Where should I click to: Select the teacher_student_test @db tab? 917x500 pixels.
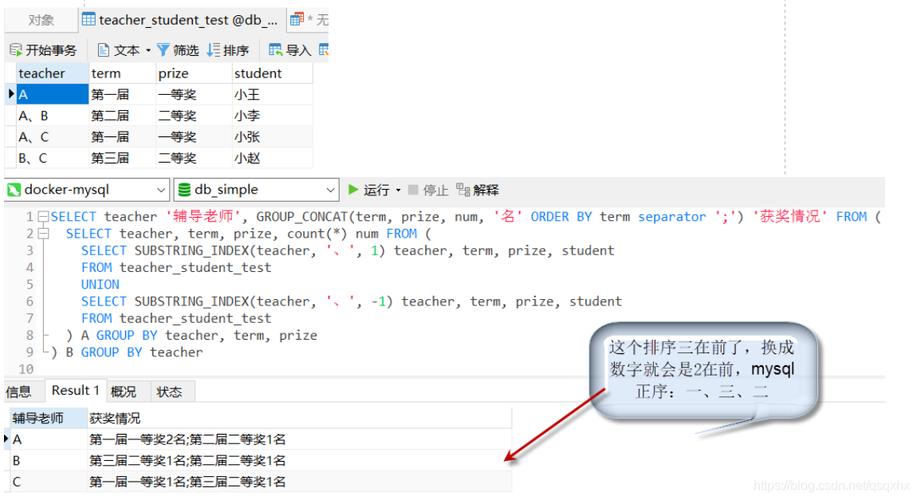(x=182, y=20)
